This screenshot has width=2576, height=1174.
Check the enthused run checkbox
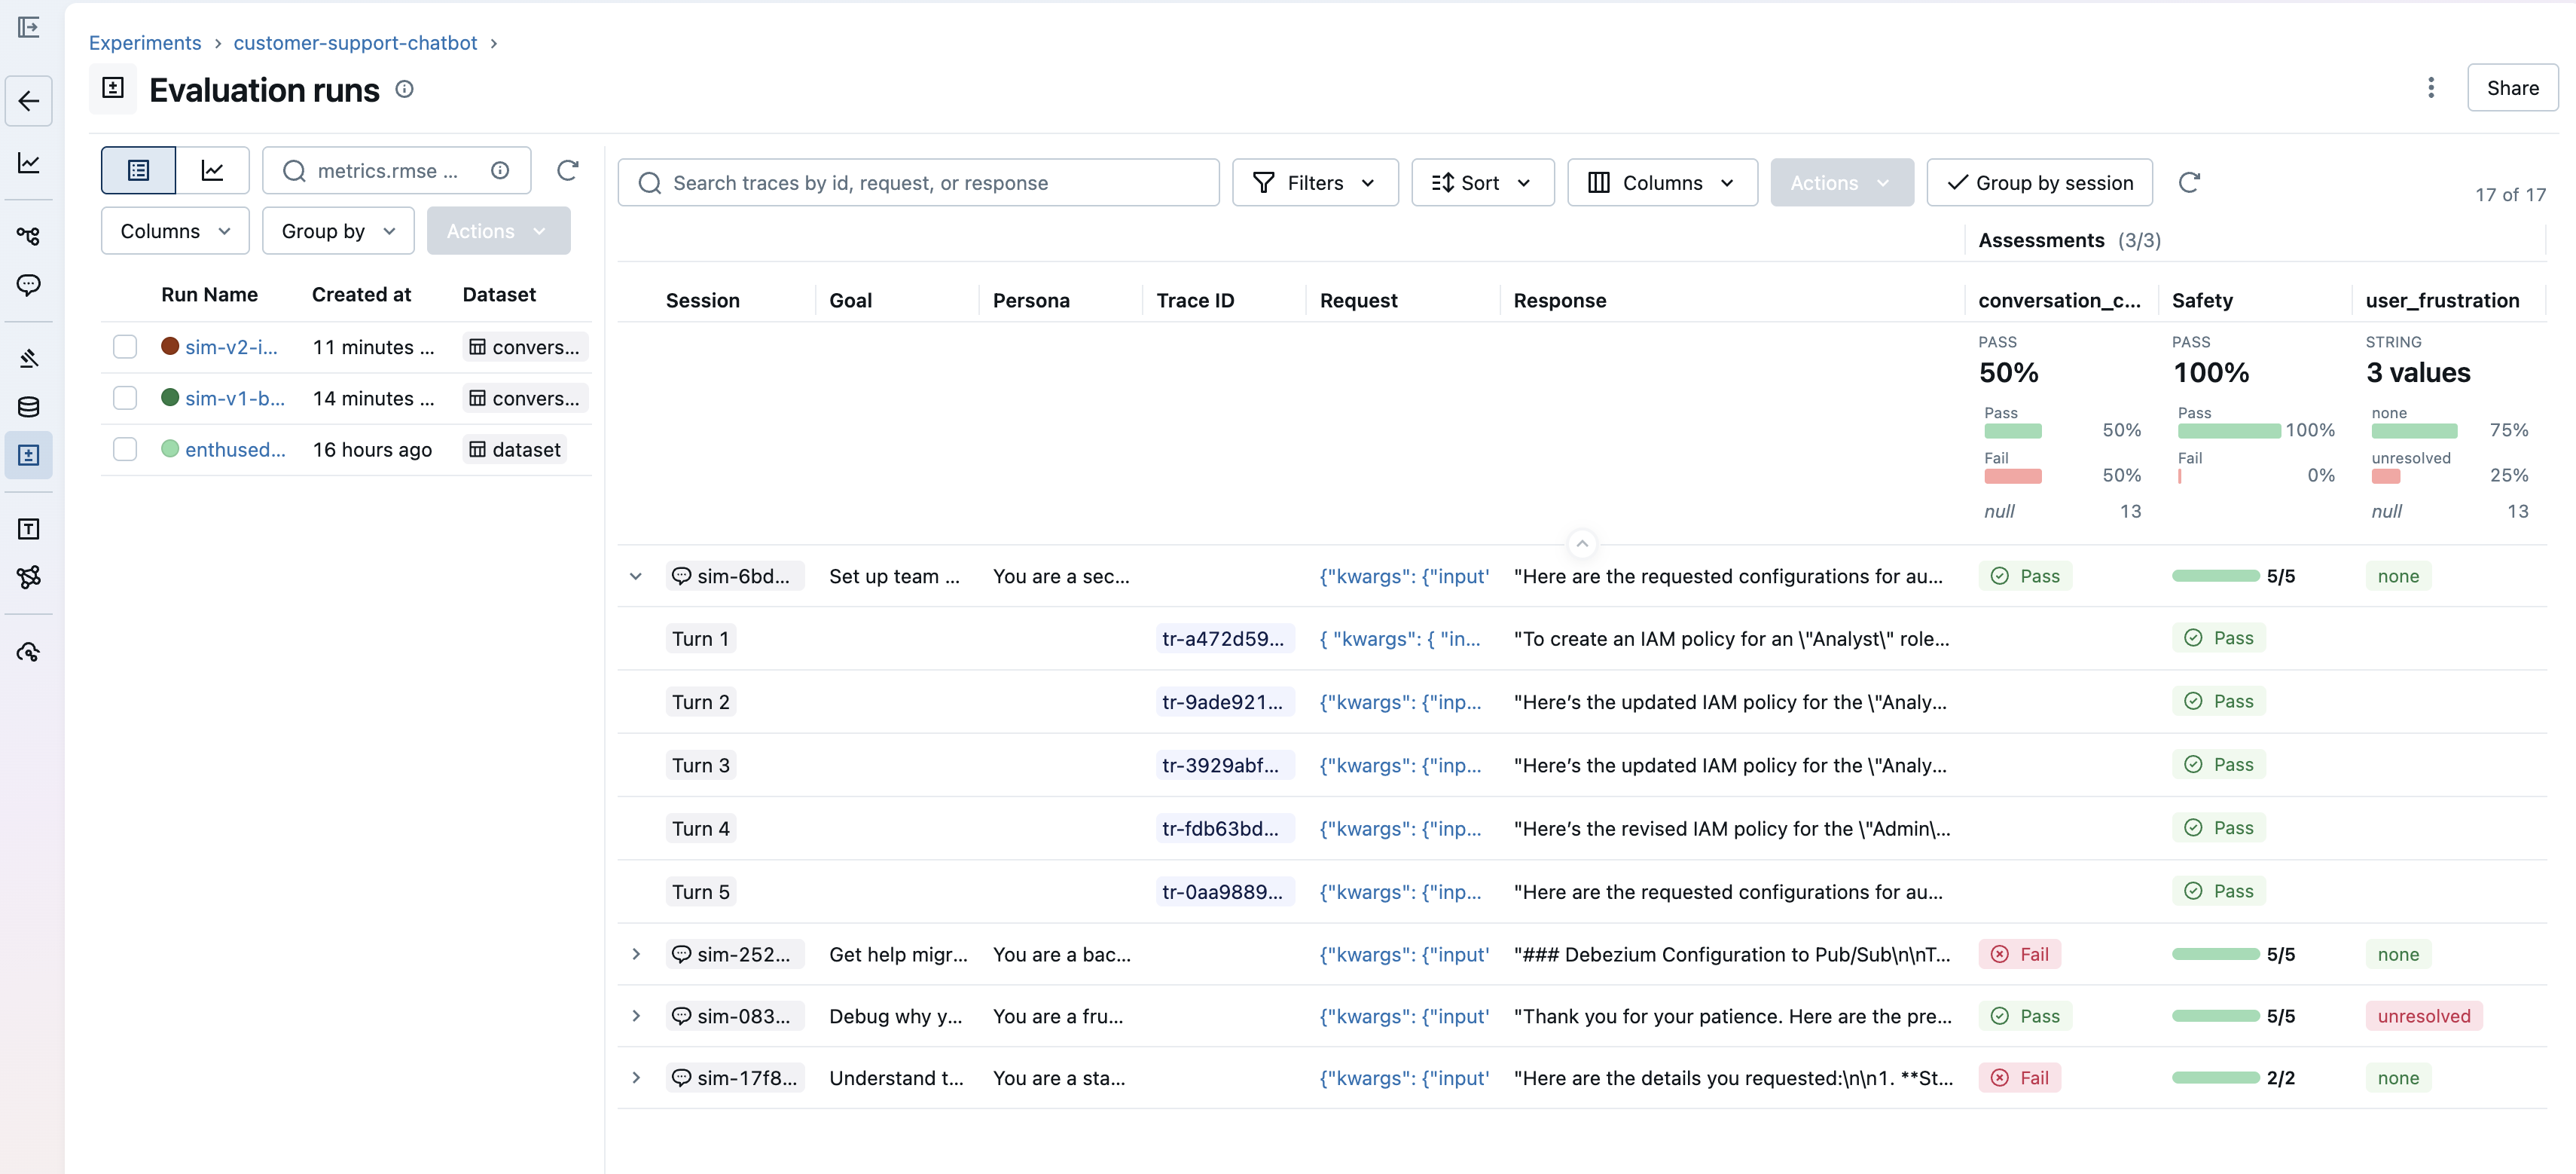125,449
